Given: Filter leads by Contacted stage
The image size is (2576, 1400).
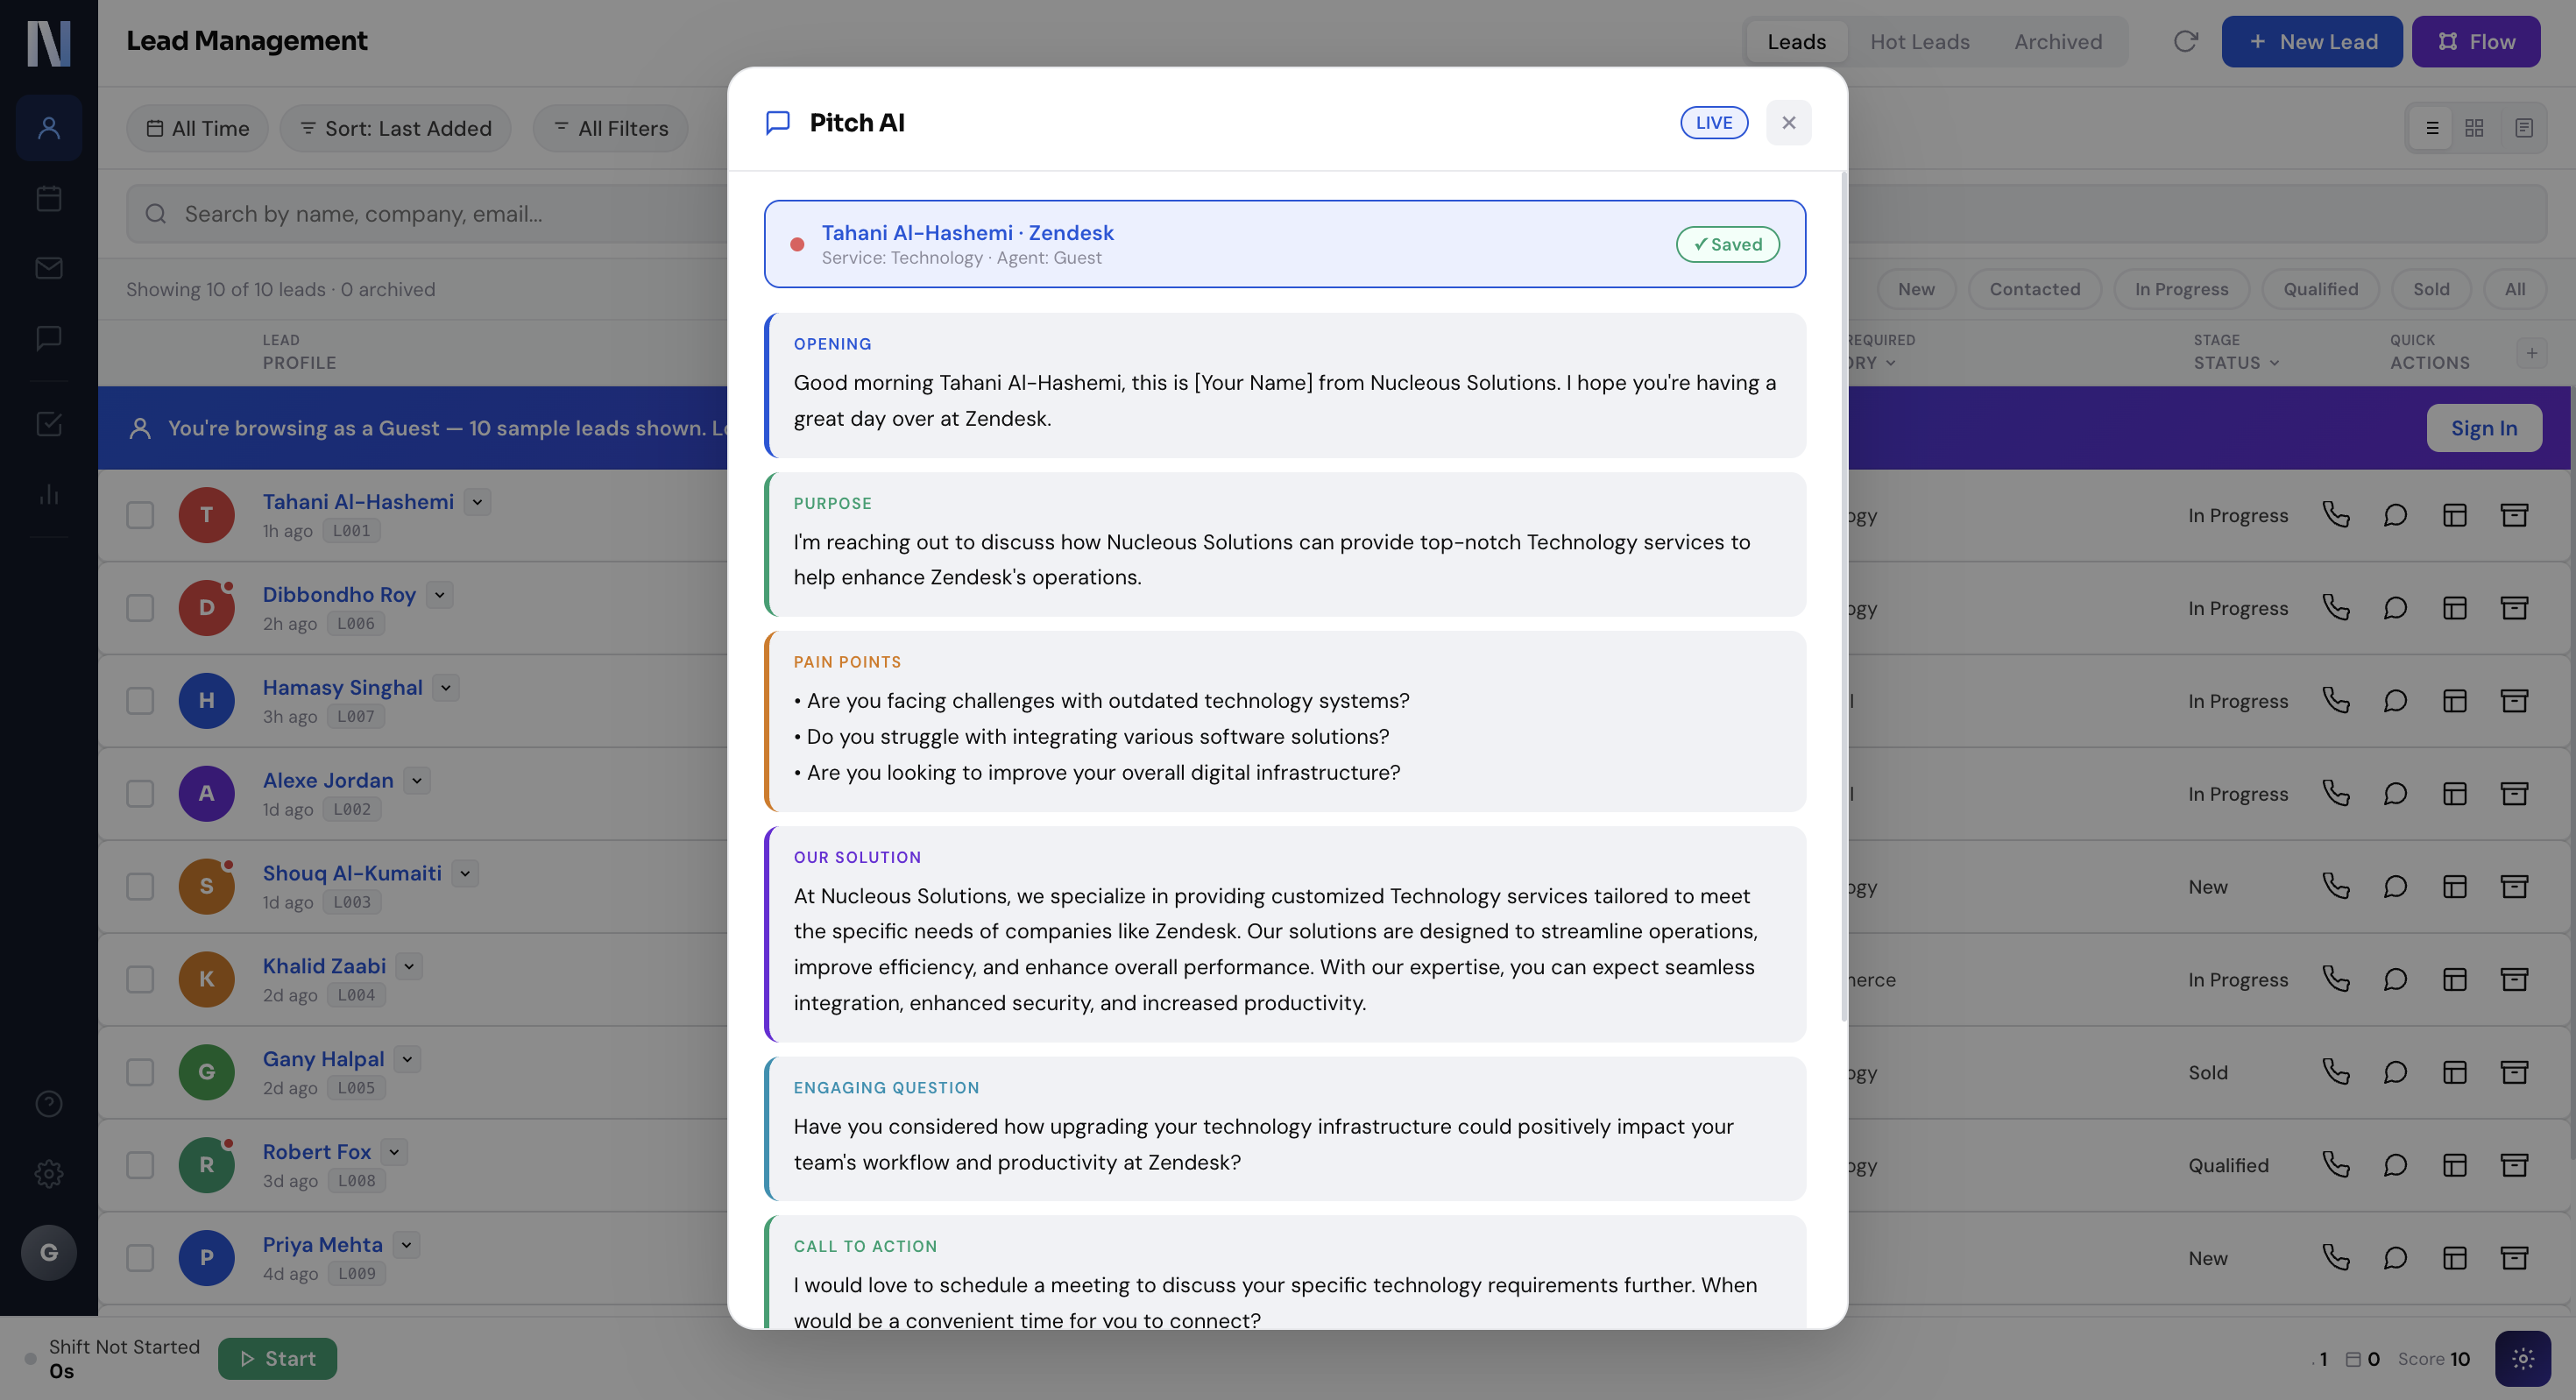Looking at the screenshot, I should [x=2034, y=289].
